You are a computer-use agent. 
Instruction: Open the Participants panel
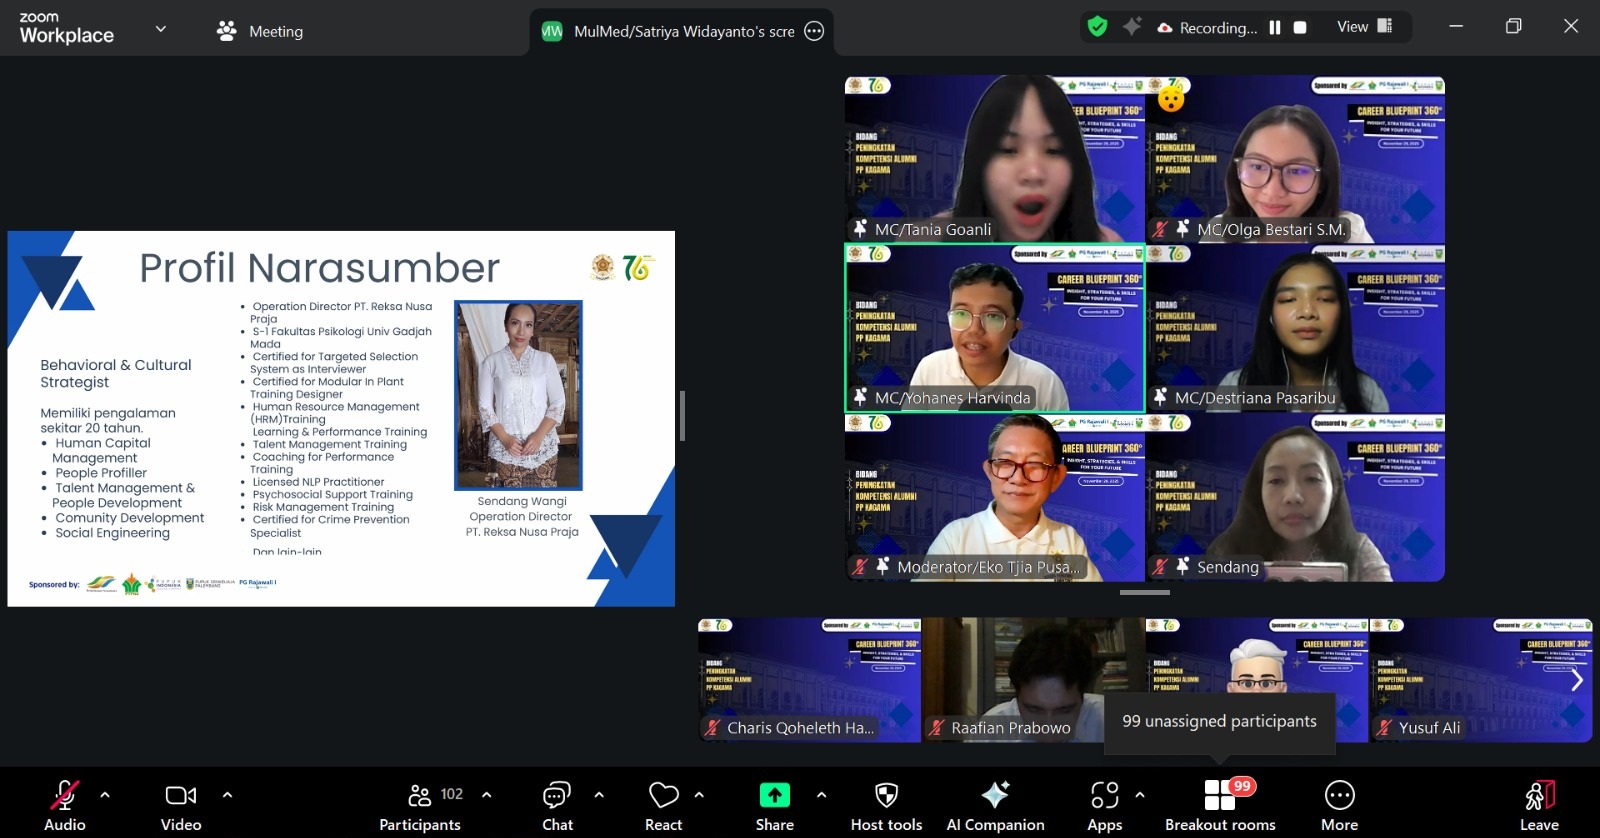coord(420,803)
